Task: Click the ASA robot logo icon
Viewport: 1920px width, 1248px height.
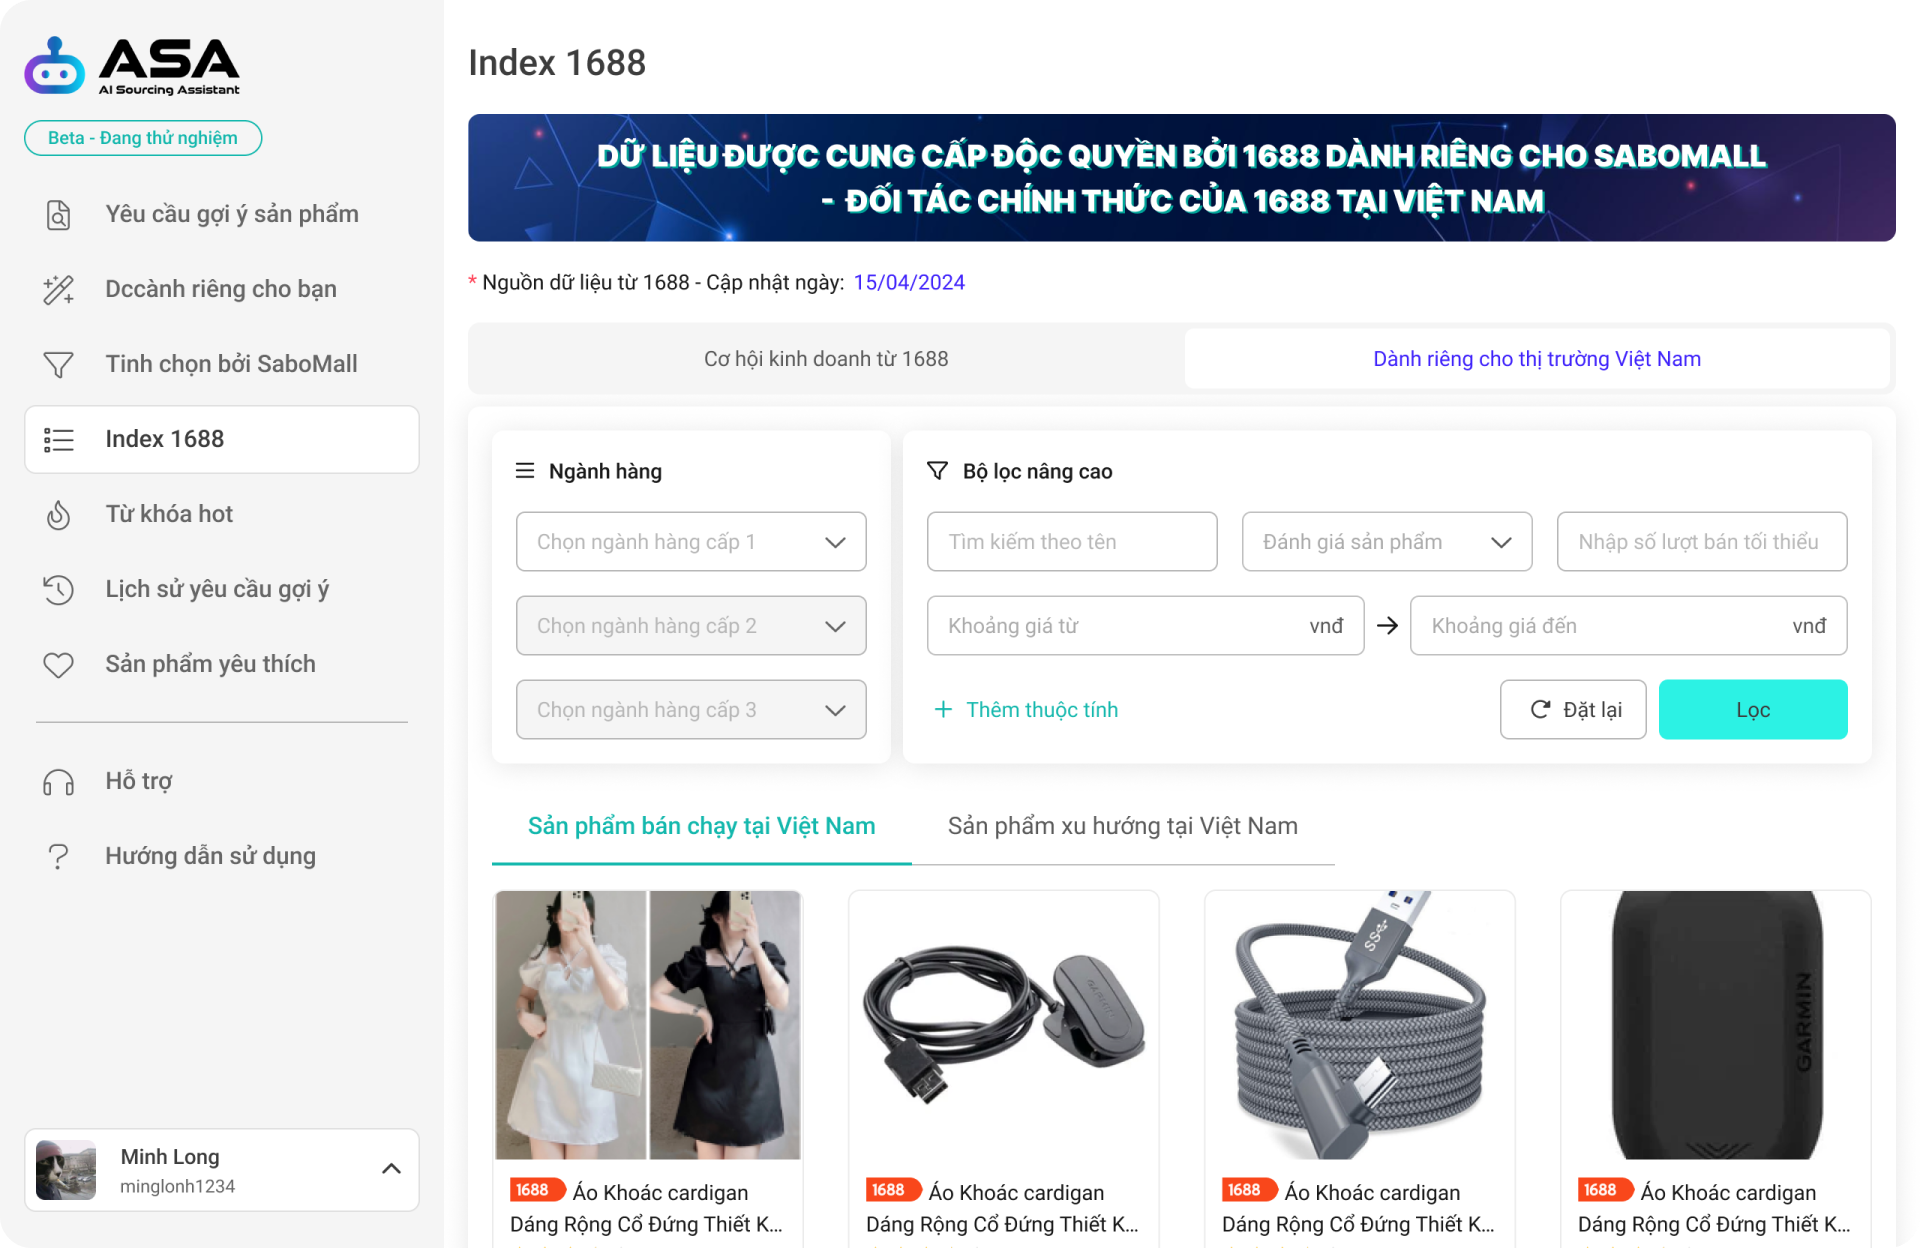Action: pyautogui.click(x=55, y=66)
